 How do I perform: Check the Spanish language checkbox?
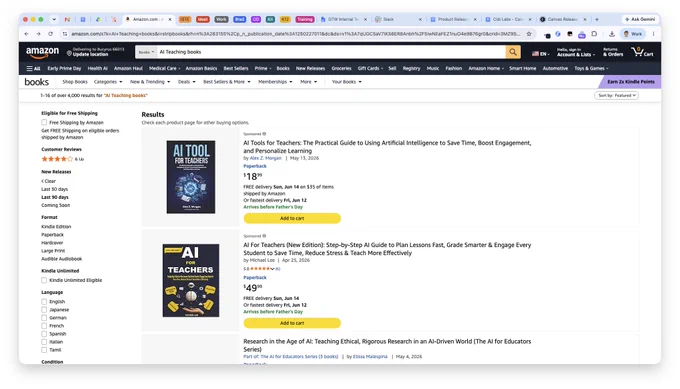(44, 334)
